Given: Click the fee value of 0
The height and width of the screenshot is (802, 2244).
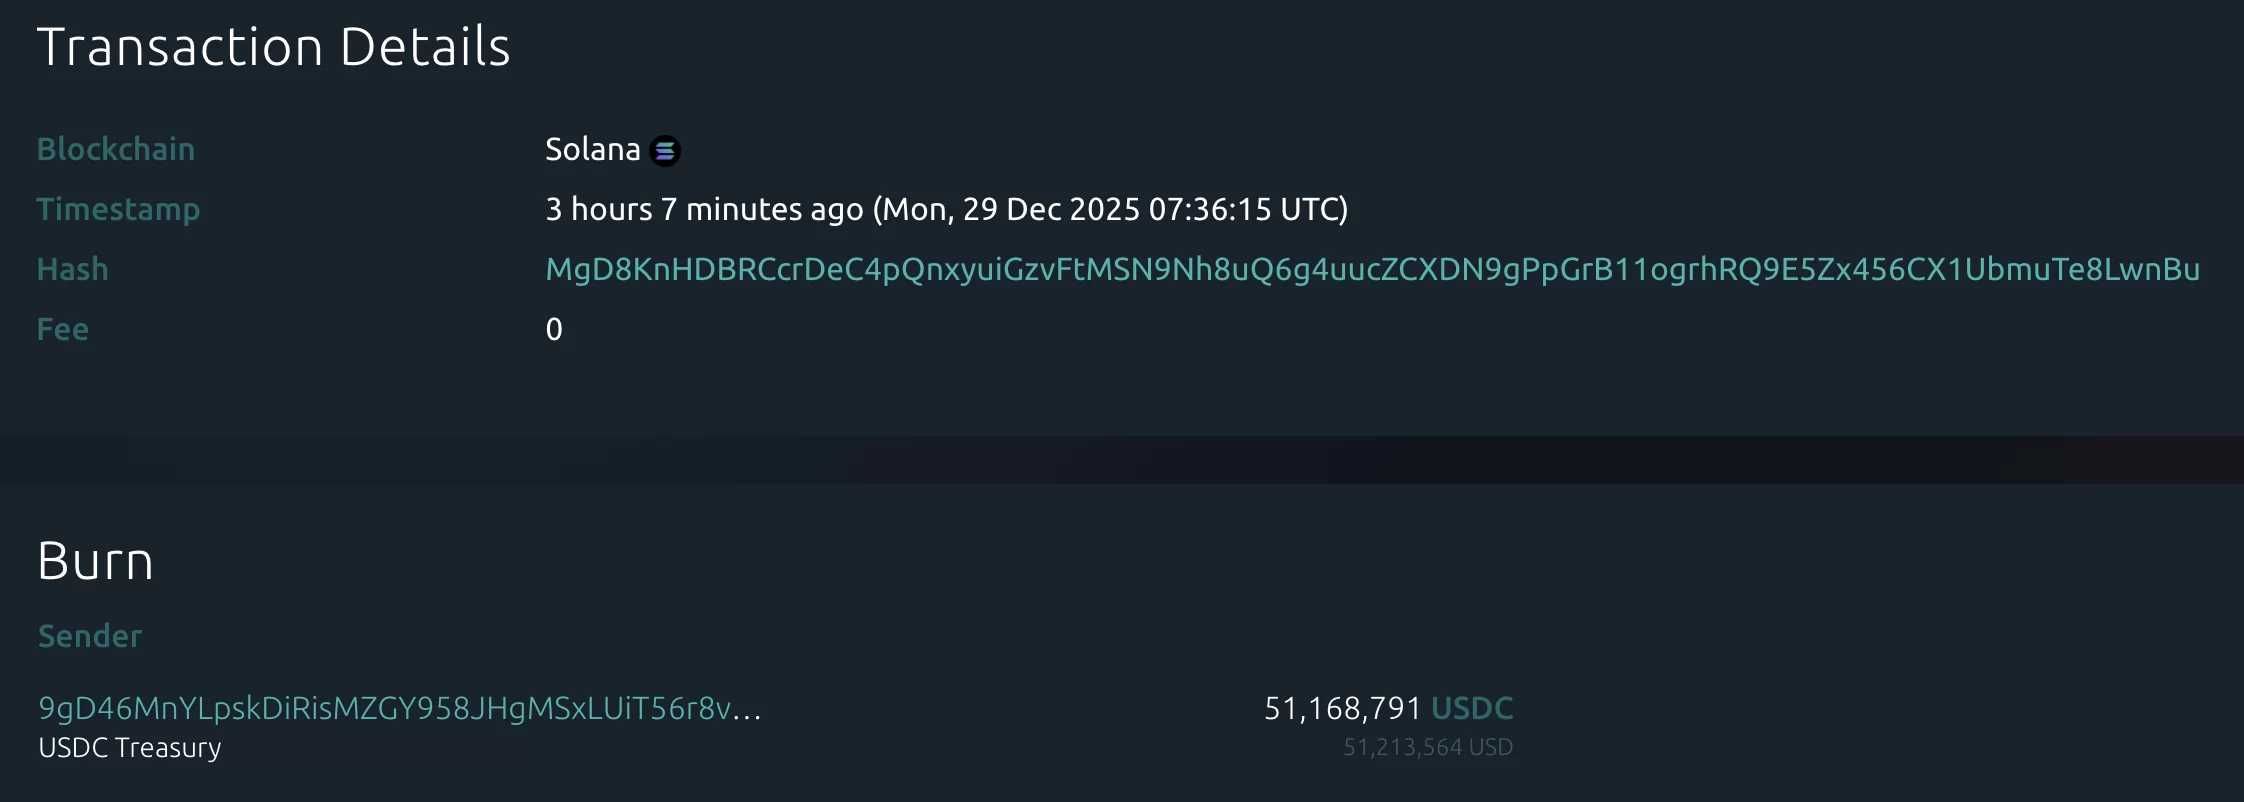Looking at the screenshot, I should coord(554,329).
